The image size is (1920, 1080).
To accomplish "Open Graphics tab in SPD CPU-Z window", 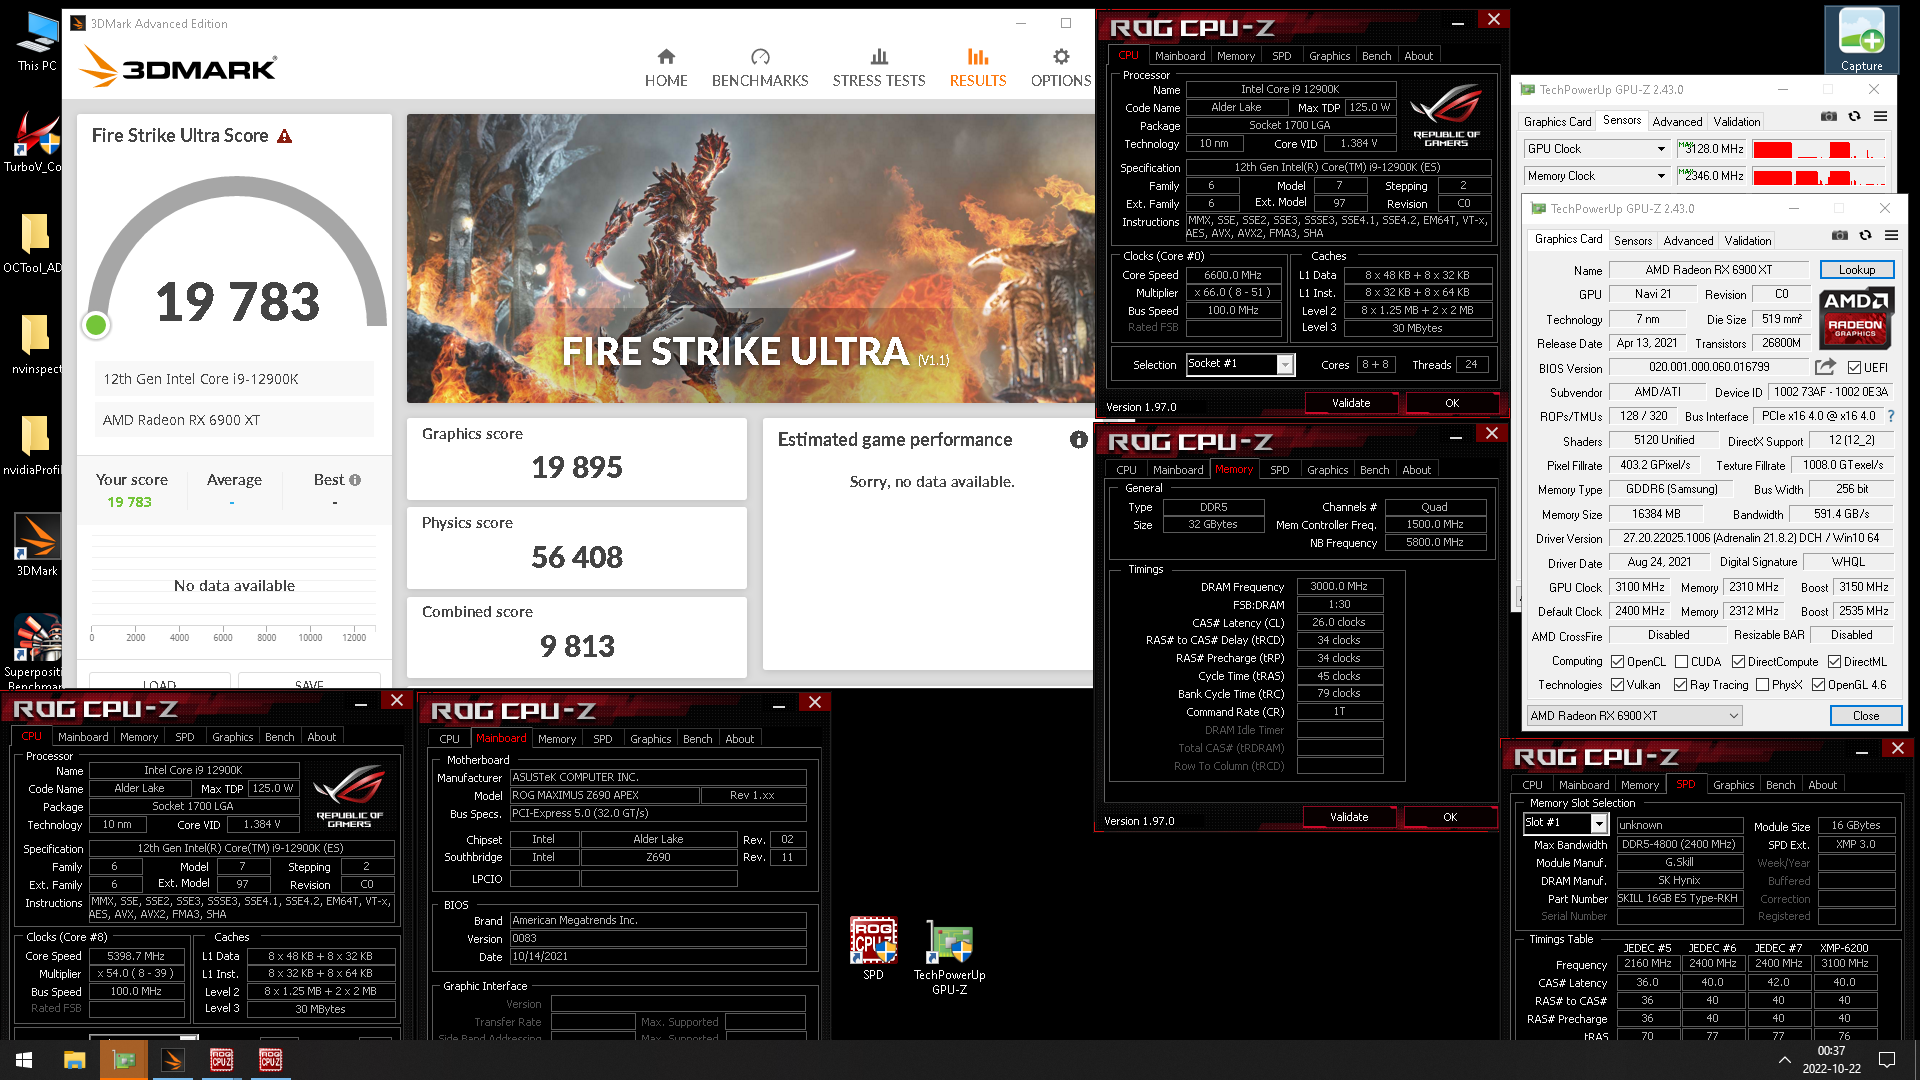I will click(x=1733, y=785).
